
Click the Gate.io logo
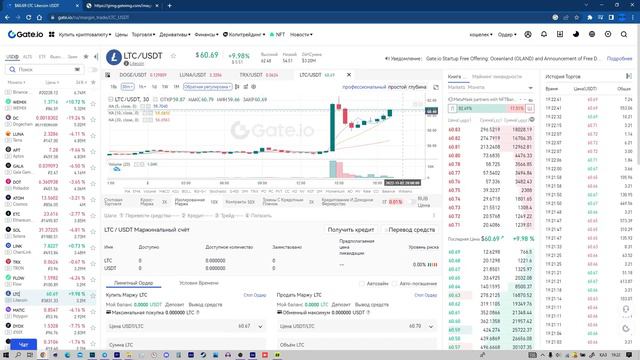tap(25, 35)
